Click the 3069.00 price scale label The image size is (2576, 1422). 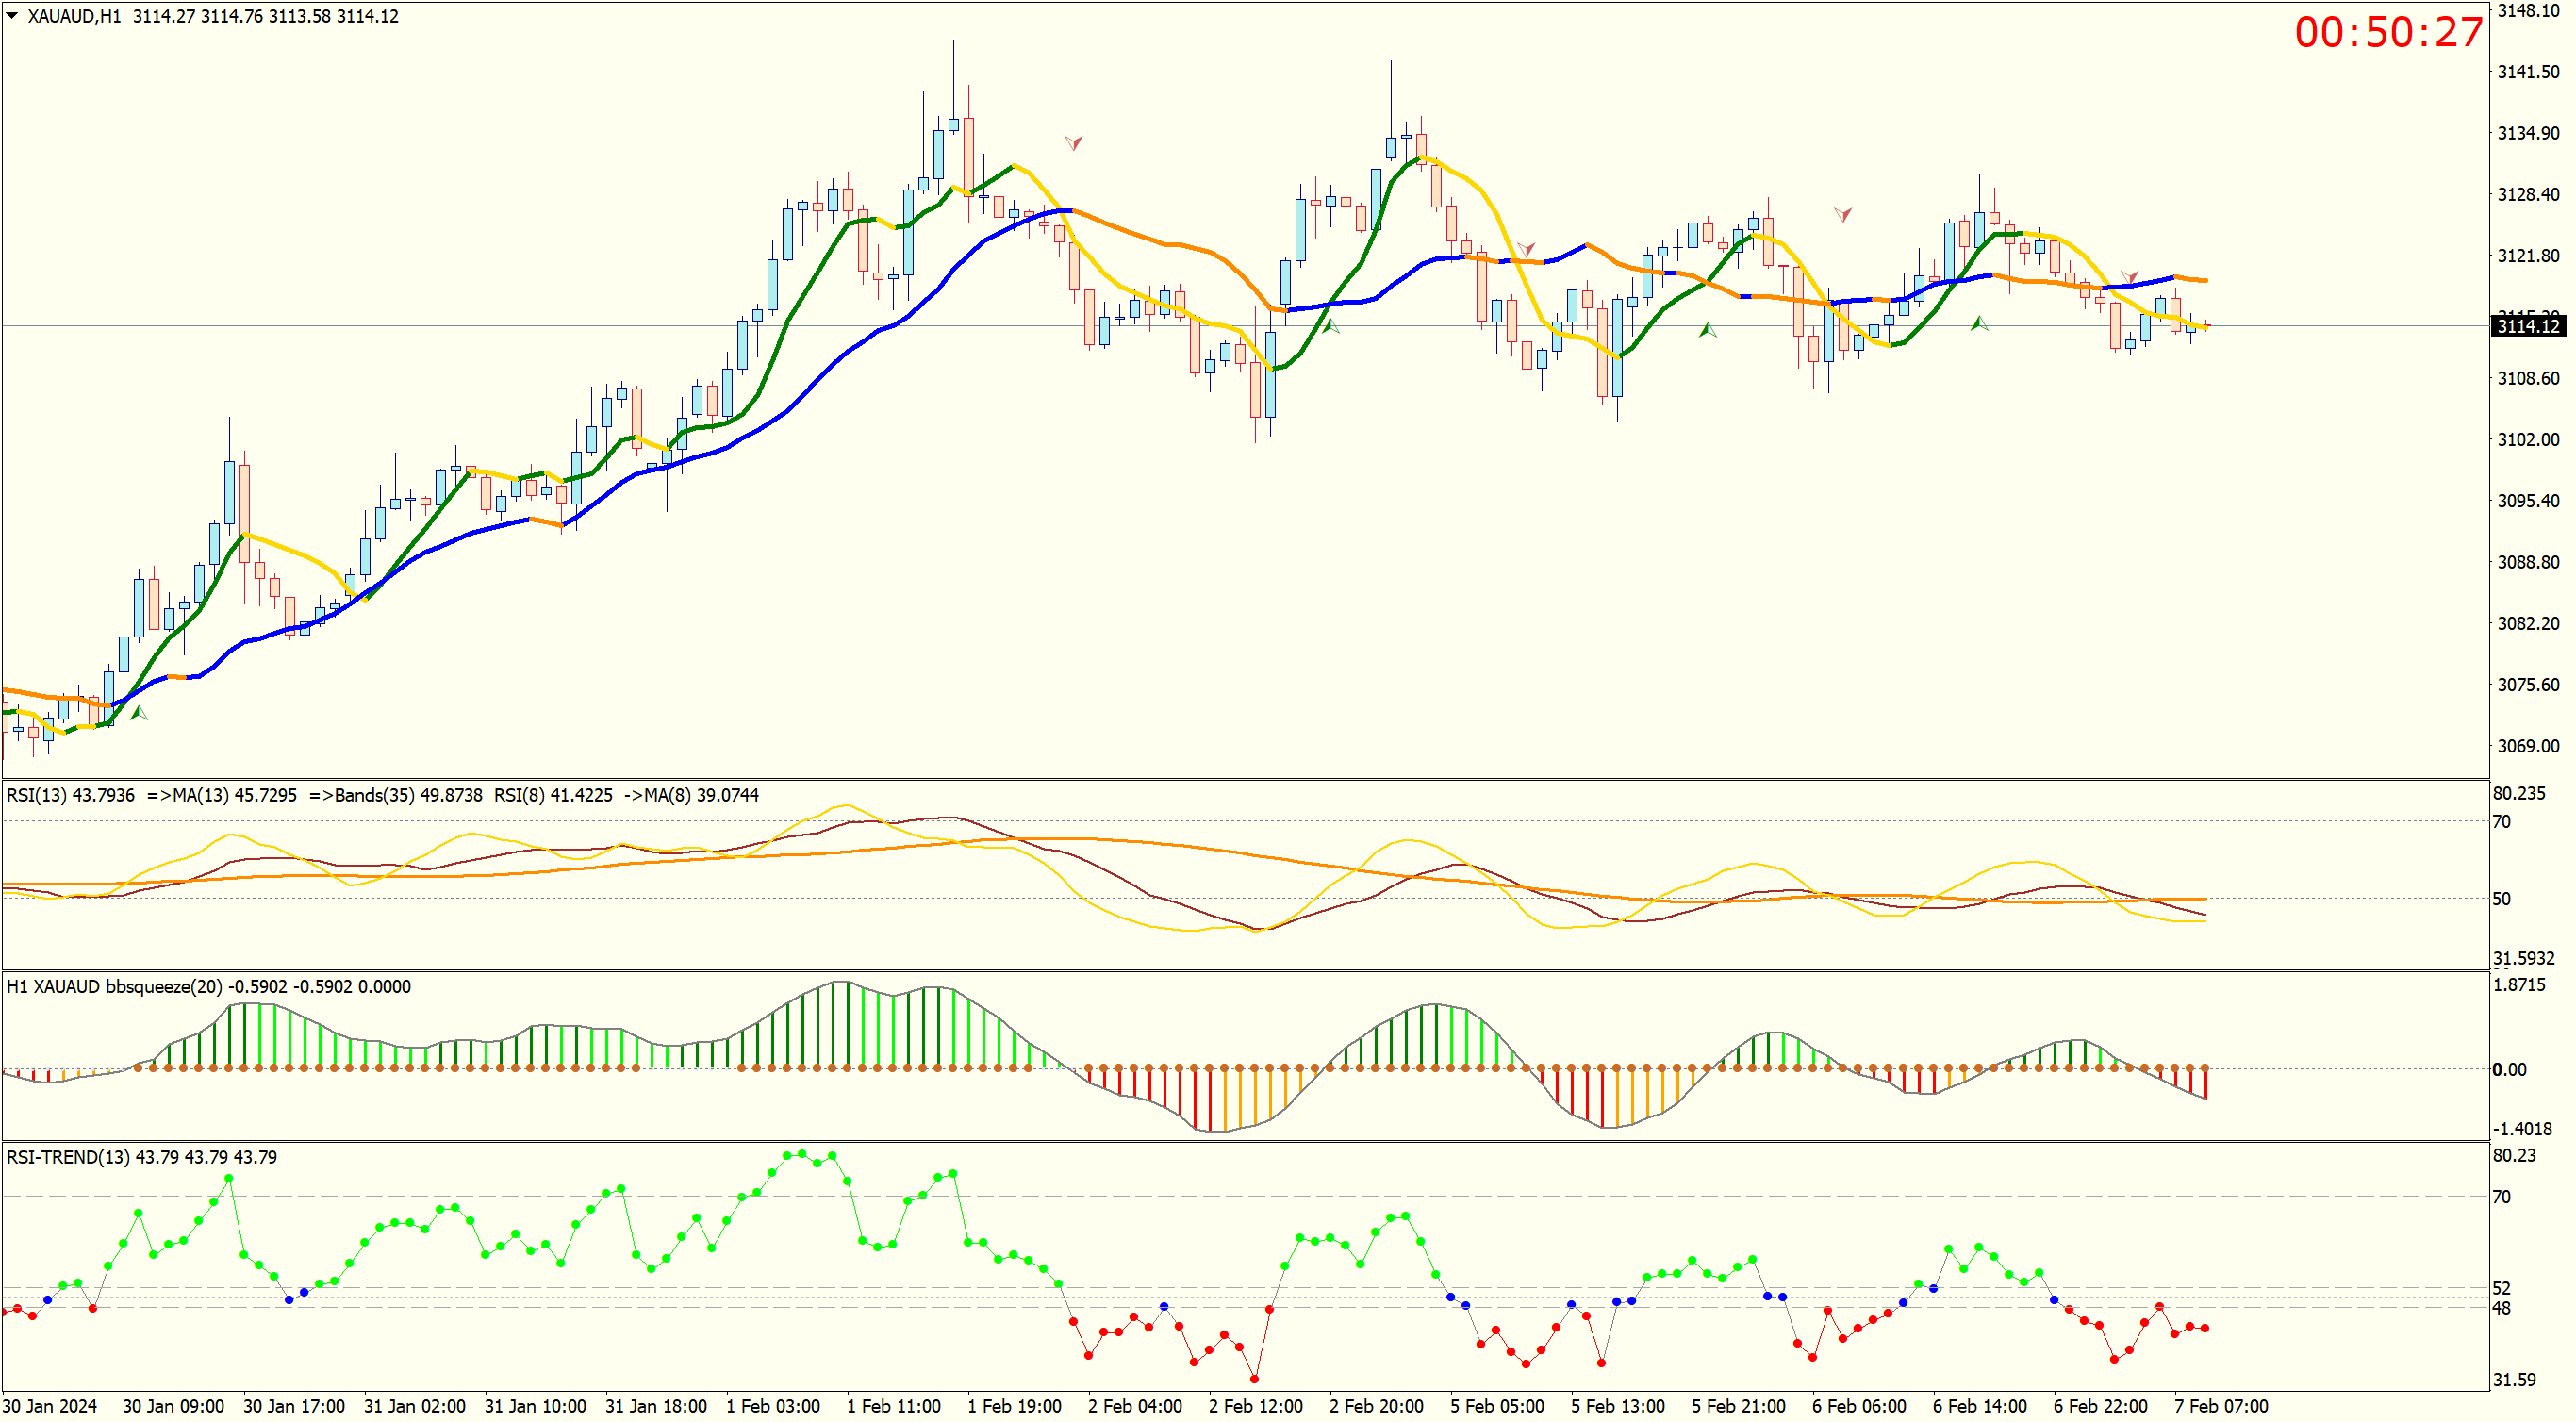2528,746
